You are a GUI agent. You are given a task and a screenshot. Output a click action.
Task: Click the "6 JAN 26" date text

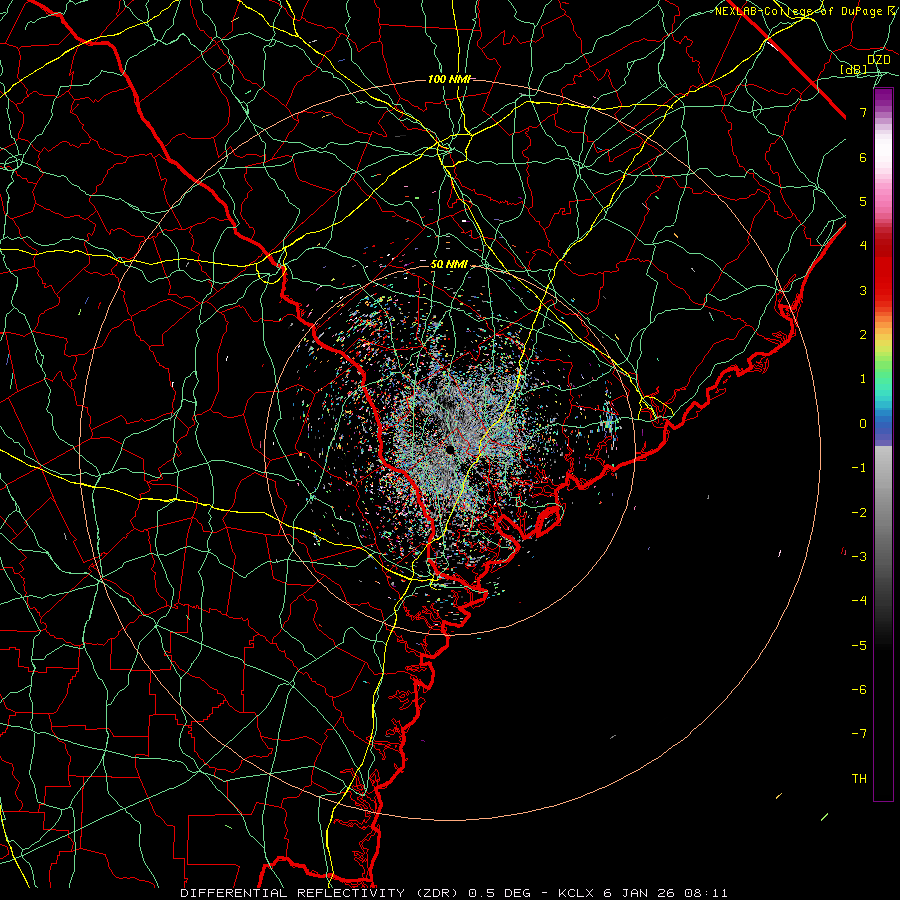click(x=638, y=893)
